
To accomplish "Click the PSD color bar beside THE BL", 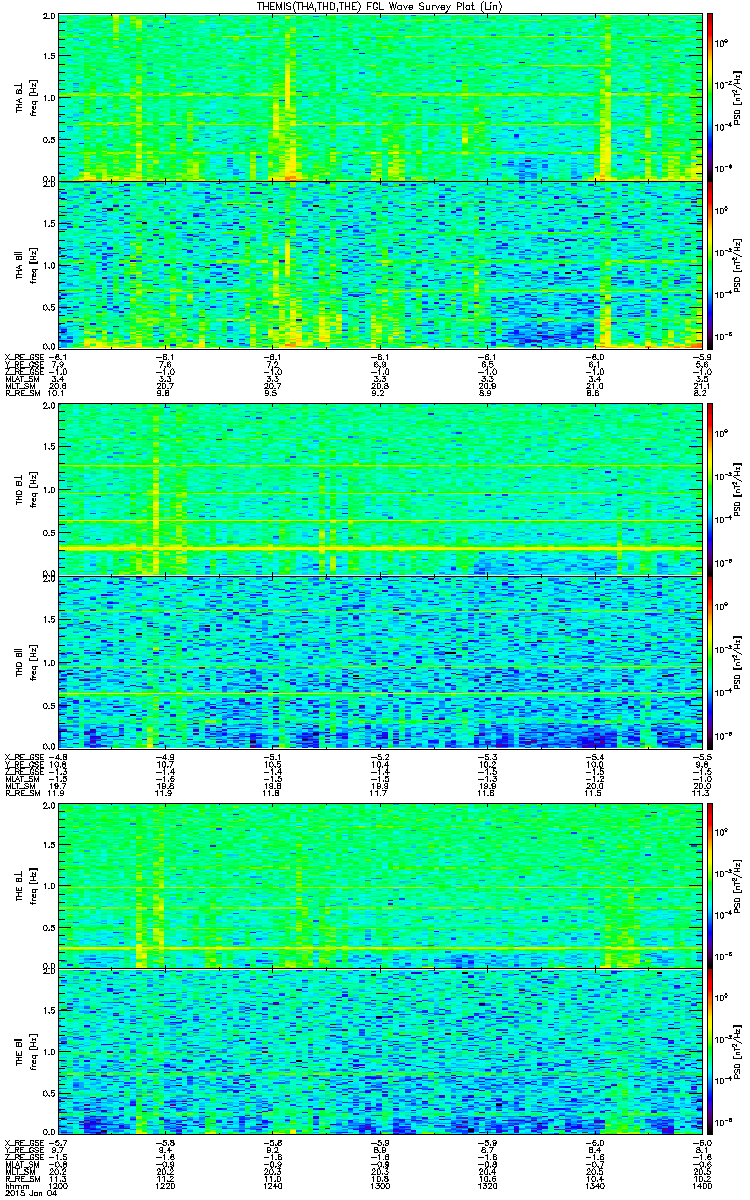I will point(709,885).
